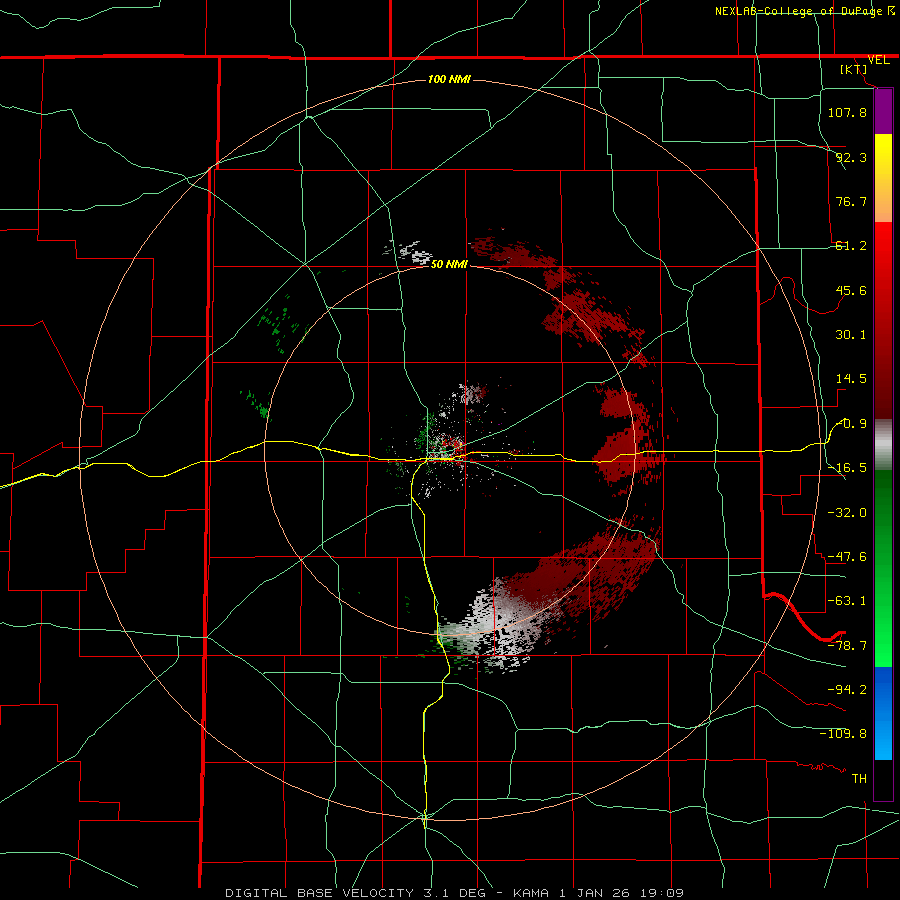
Task: Click the VEL legend title
Action: coord(878,60)
